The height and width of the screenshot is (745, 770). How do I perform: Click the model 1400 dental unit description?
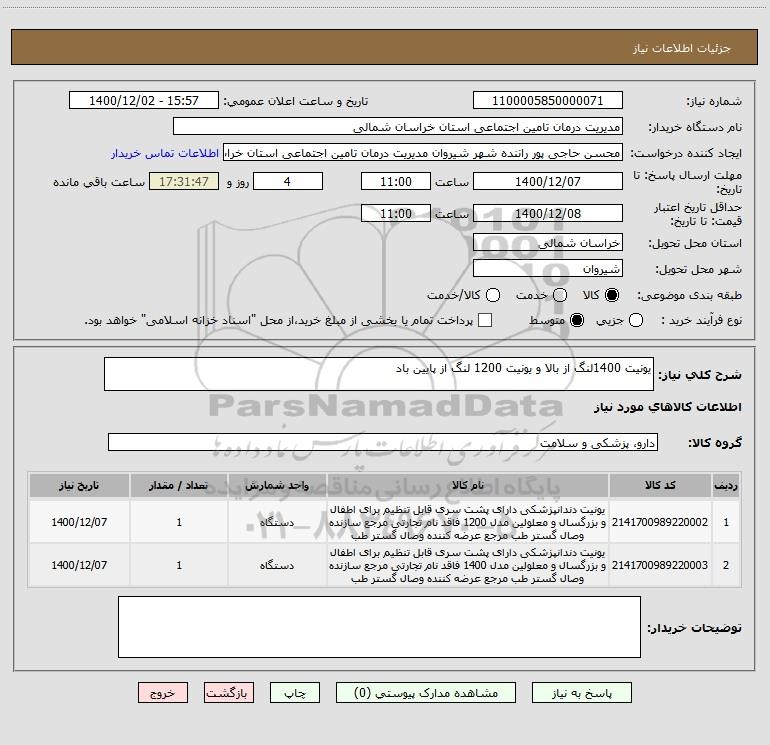click(468, 565)
